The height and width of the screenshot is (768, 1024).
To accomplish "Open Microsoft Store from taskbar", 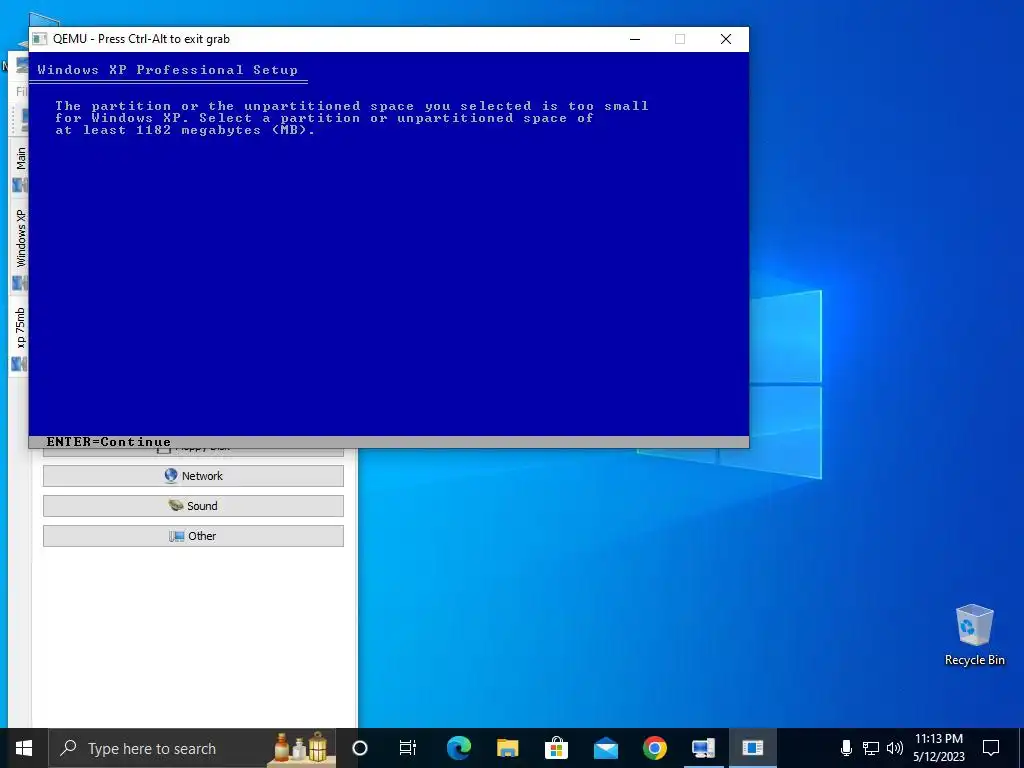I will click(556, 748).
